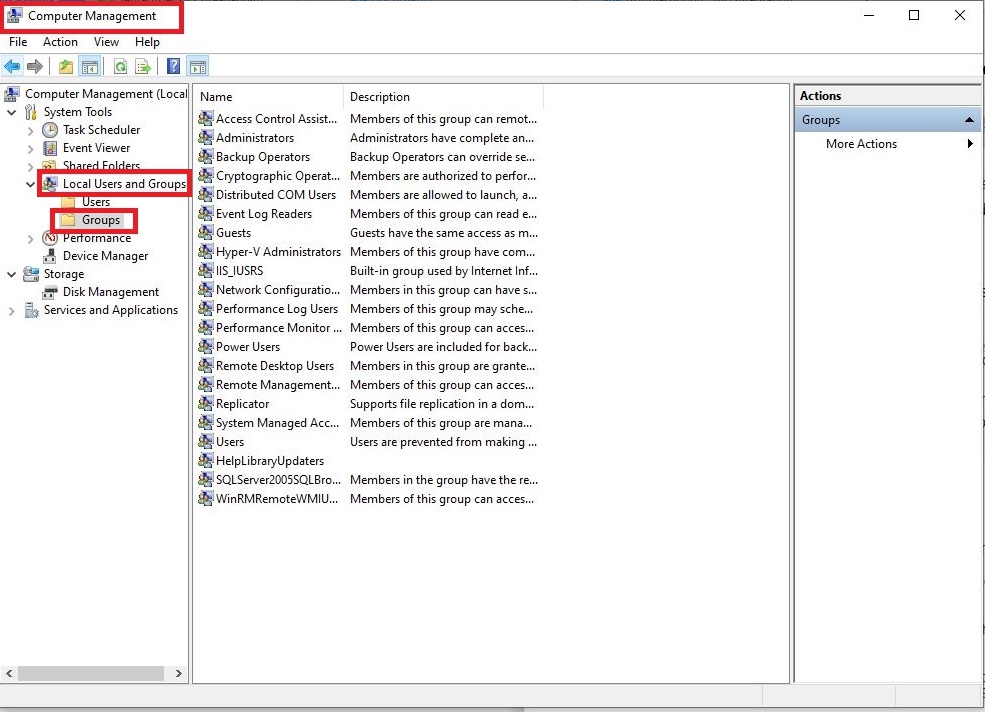Select System Managed Acc... group
The image size is (985, 712).
[x=277, y=423]
